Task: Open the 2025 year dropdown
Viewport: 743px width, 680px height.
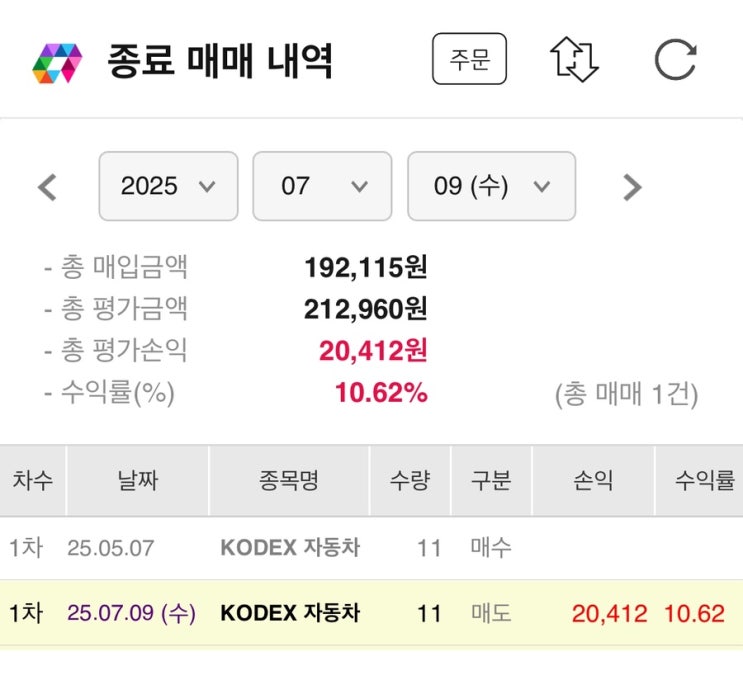Action: [168, 186]
